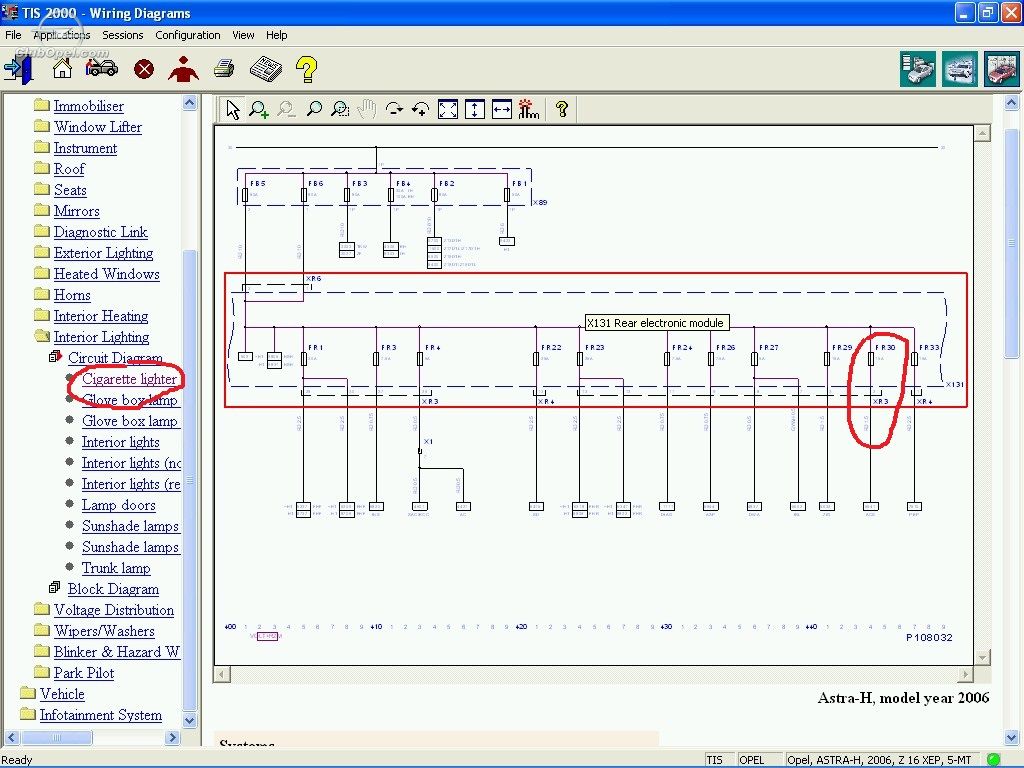This screenshot has height=768, width=1024.
Task: Click the FR1 fuse label in diagram
Action: tap(315, 347)
